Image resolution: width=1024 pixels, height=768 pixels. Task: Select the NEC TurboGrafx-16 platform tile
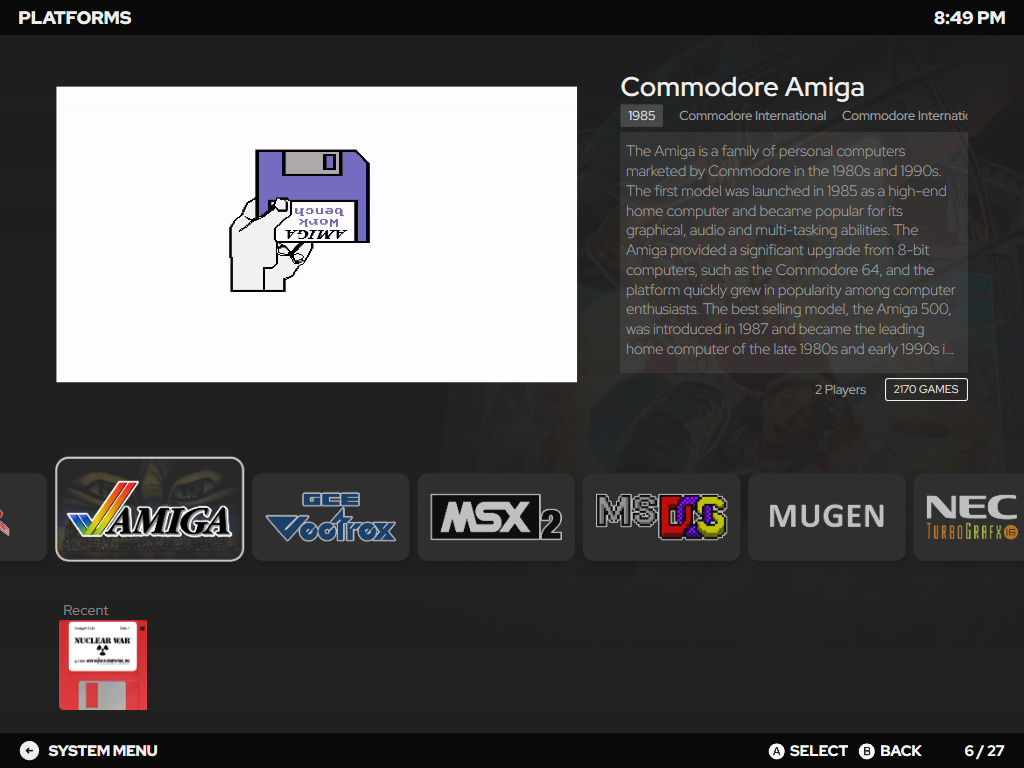point(969,517)
